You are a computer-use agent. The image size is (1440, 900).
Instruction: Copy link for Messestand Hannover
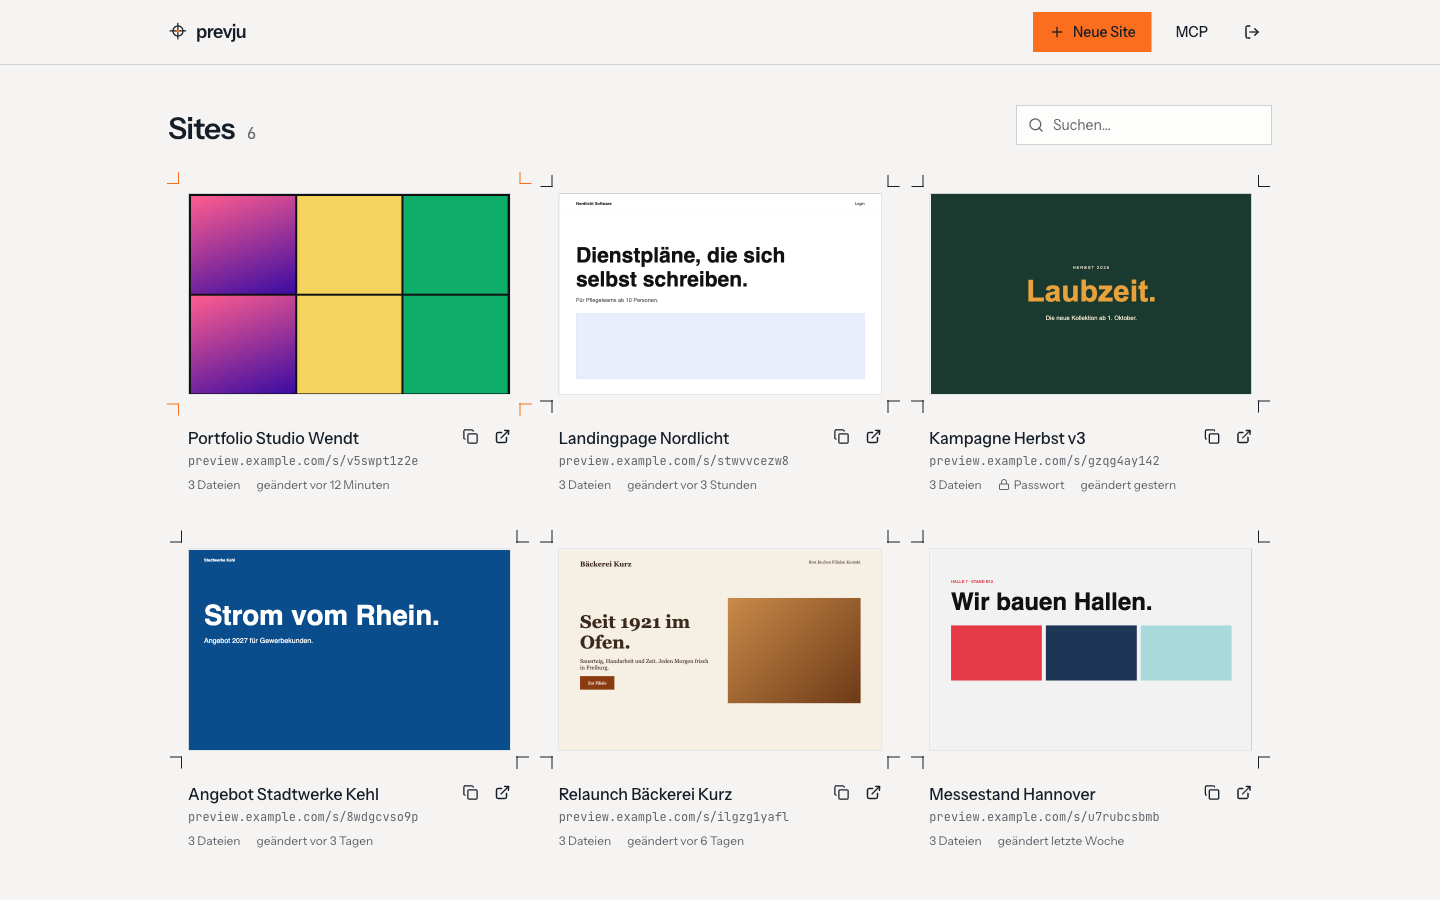pos(1212,793)
